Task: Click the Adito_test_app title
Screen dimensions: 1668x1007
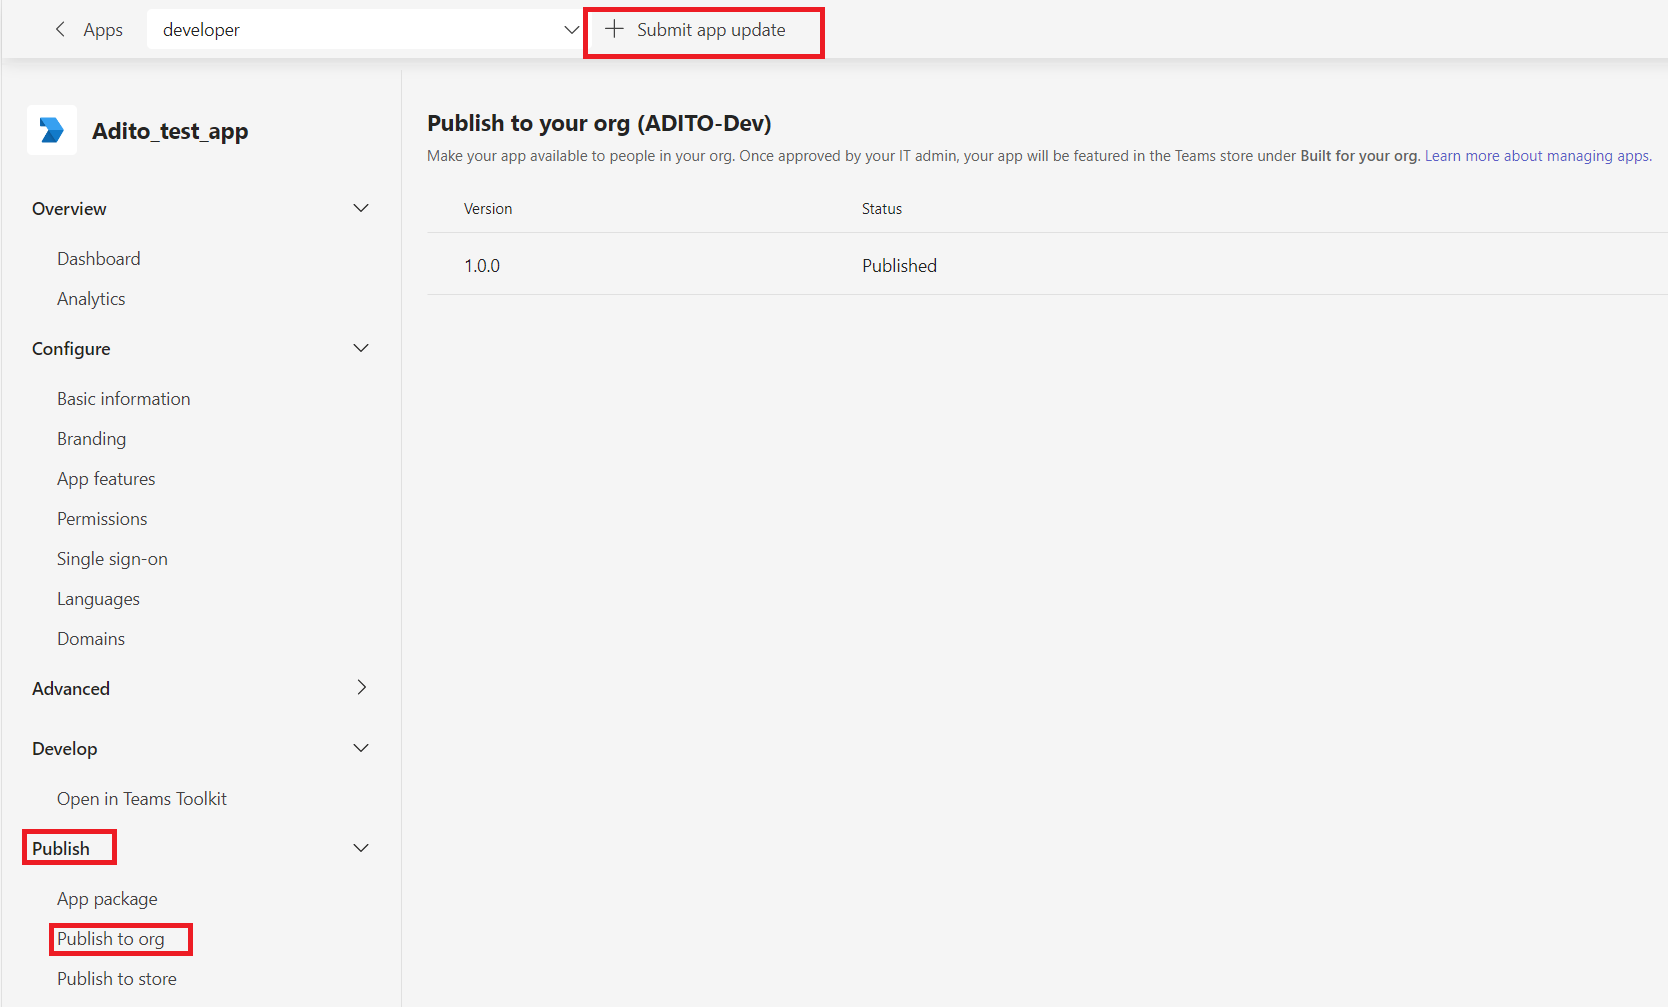Action: click(170, 131)
